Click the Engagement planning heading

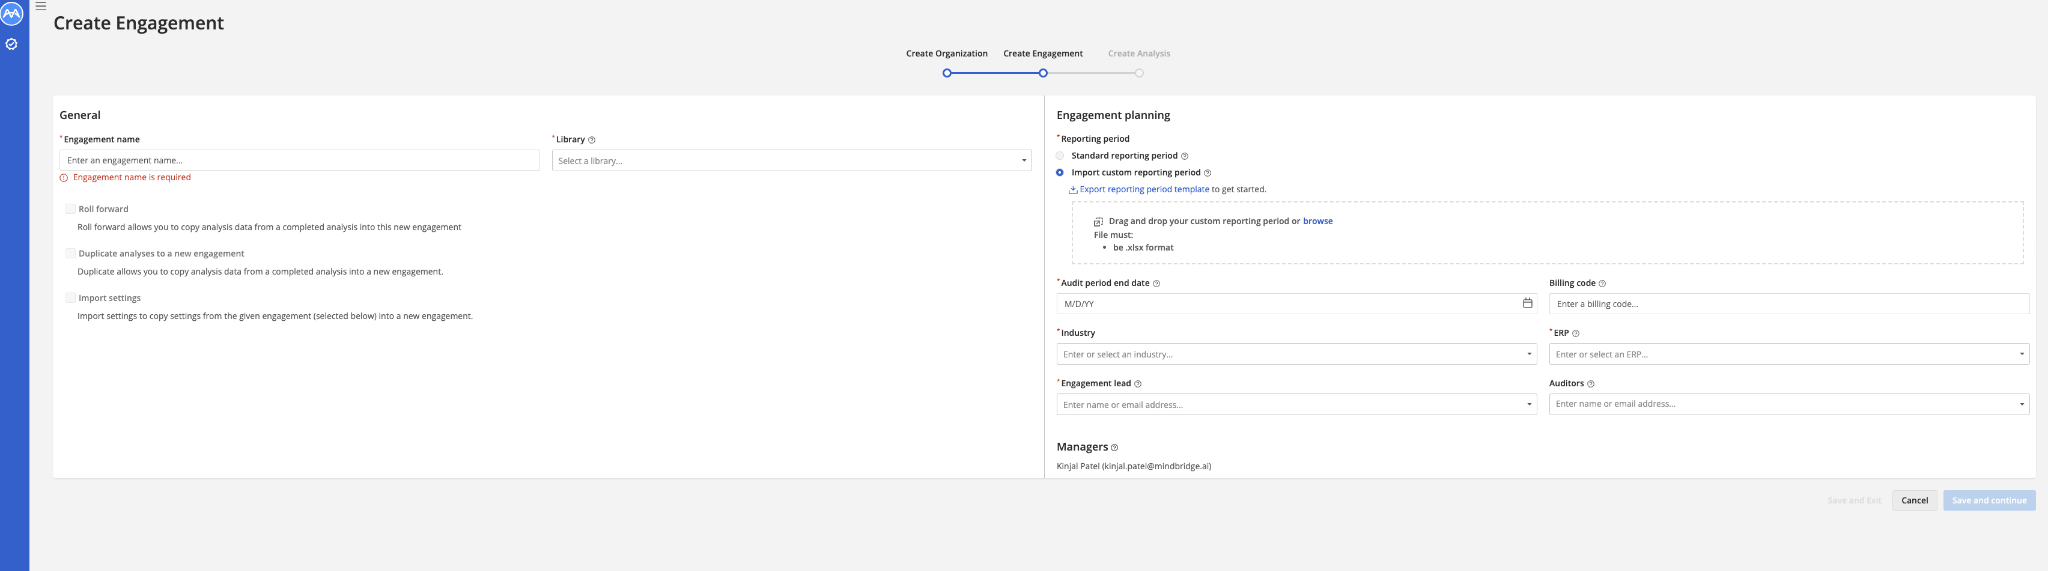click(1113, 115)
